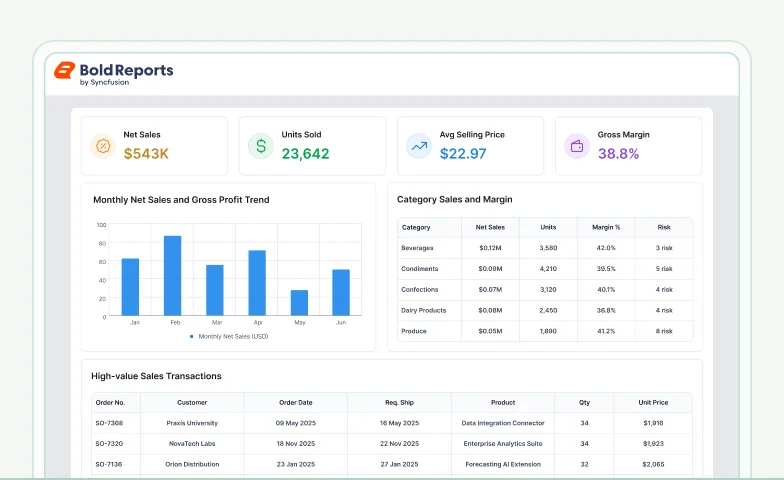The height and width of the screenshot is (480, 784).
Task: Click the 3 risk cell for Beverages
Action: (x=664, y=248)
